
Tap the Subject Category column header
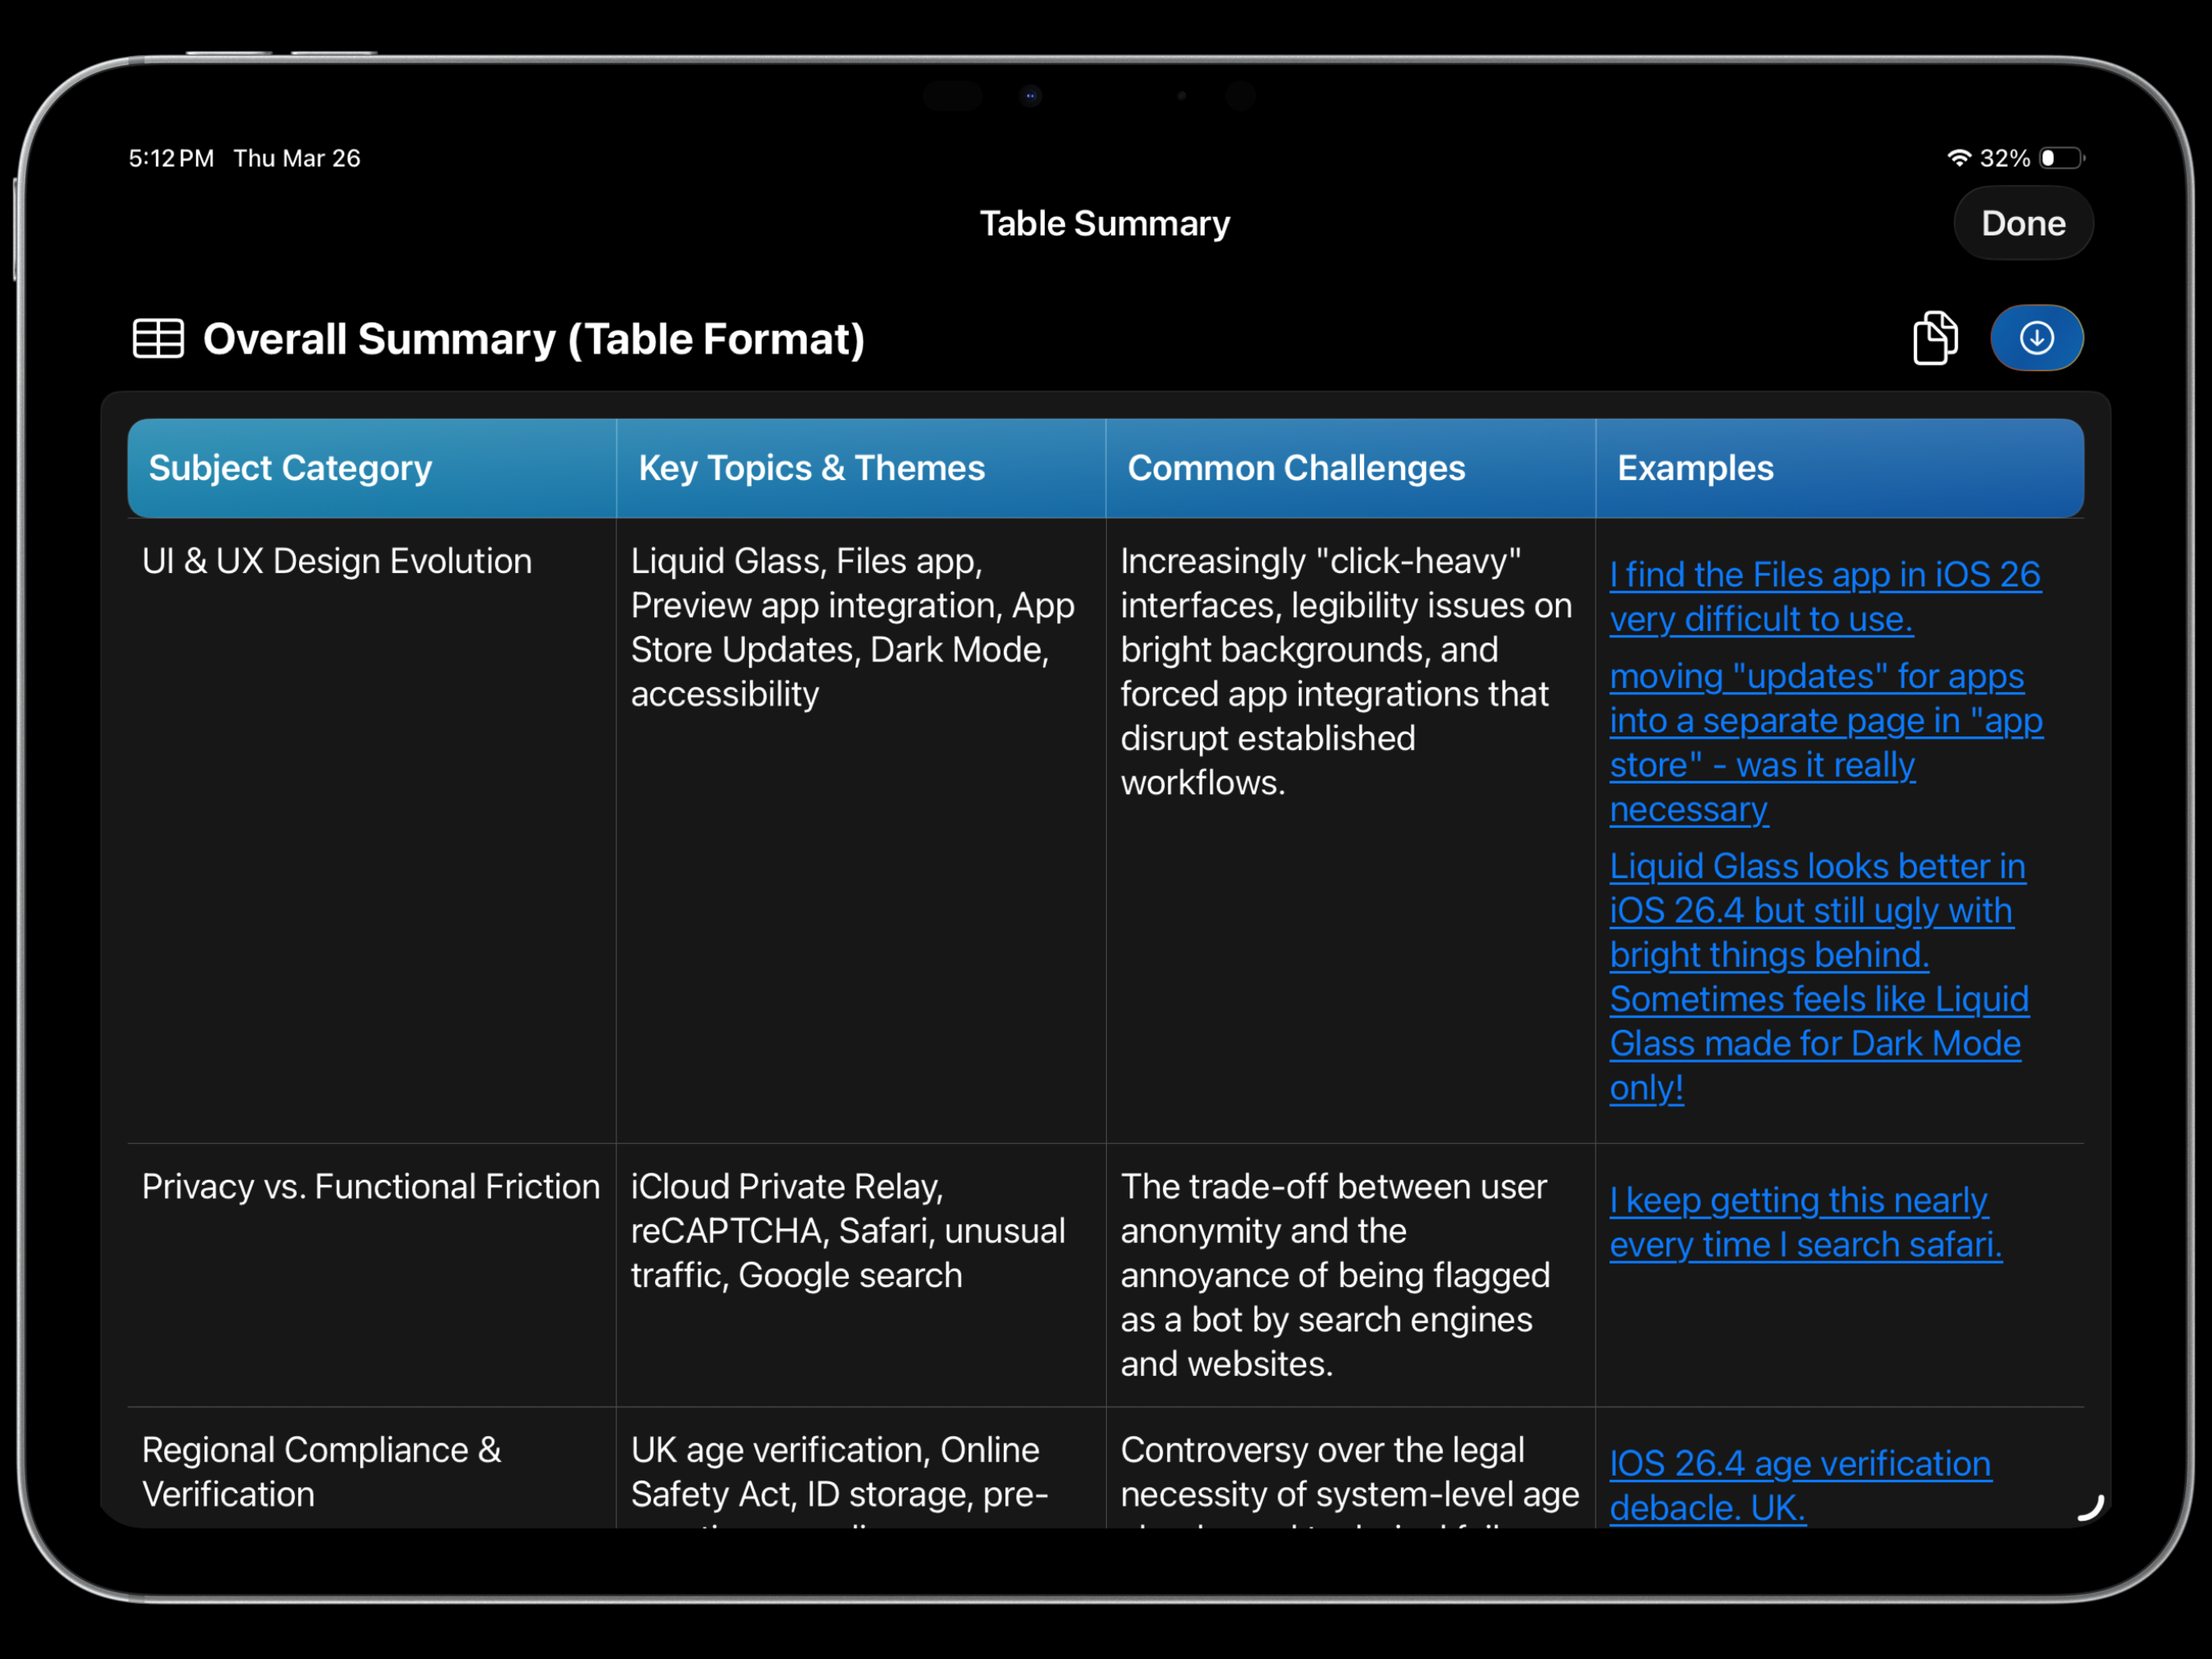click(x=372, y=468)
